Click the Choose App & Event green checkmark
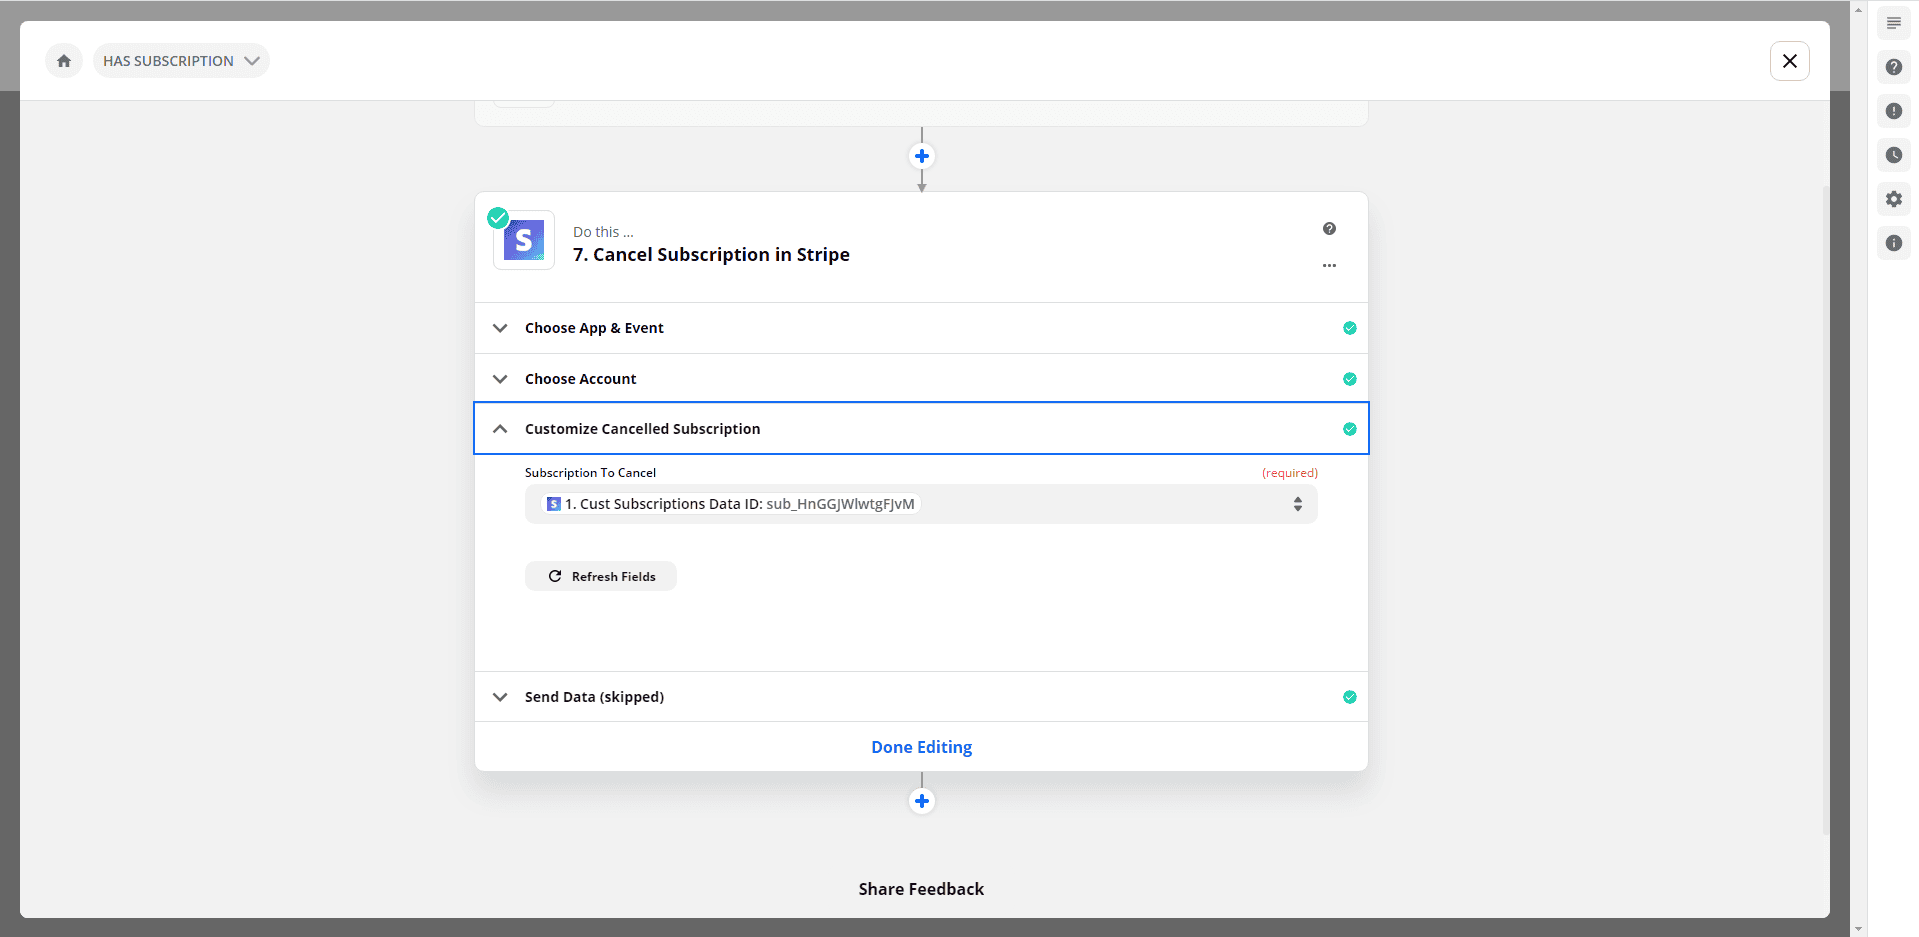This screenshot has width=1919, height=937. [1349, 328]
